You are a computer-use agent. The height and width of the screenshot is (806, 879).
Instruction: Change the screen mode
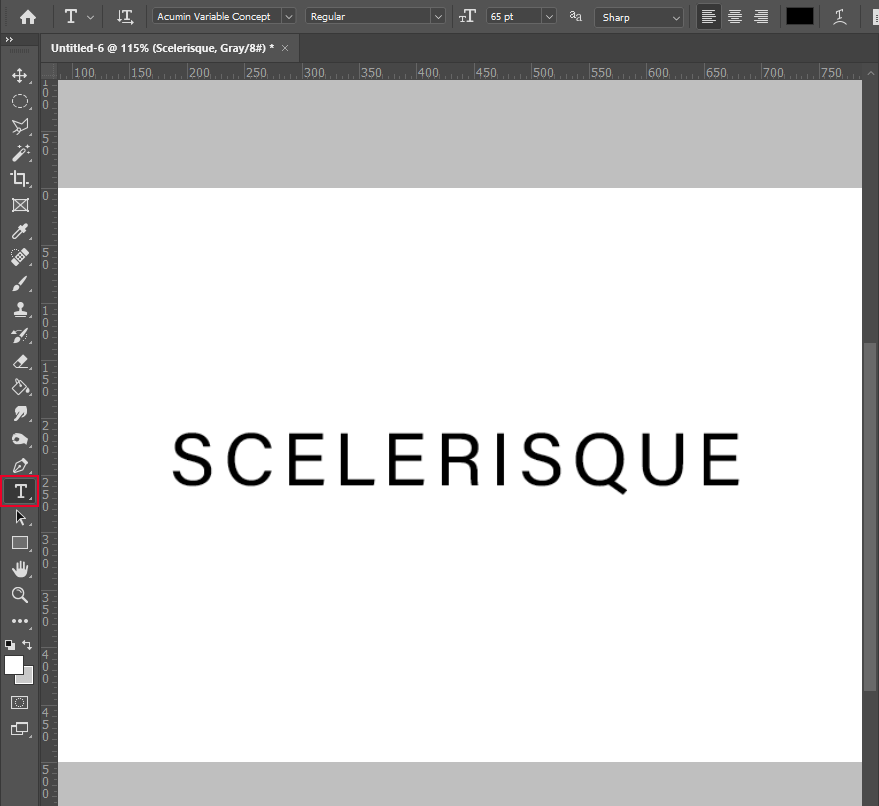point(20,729)
